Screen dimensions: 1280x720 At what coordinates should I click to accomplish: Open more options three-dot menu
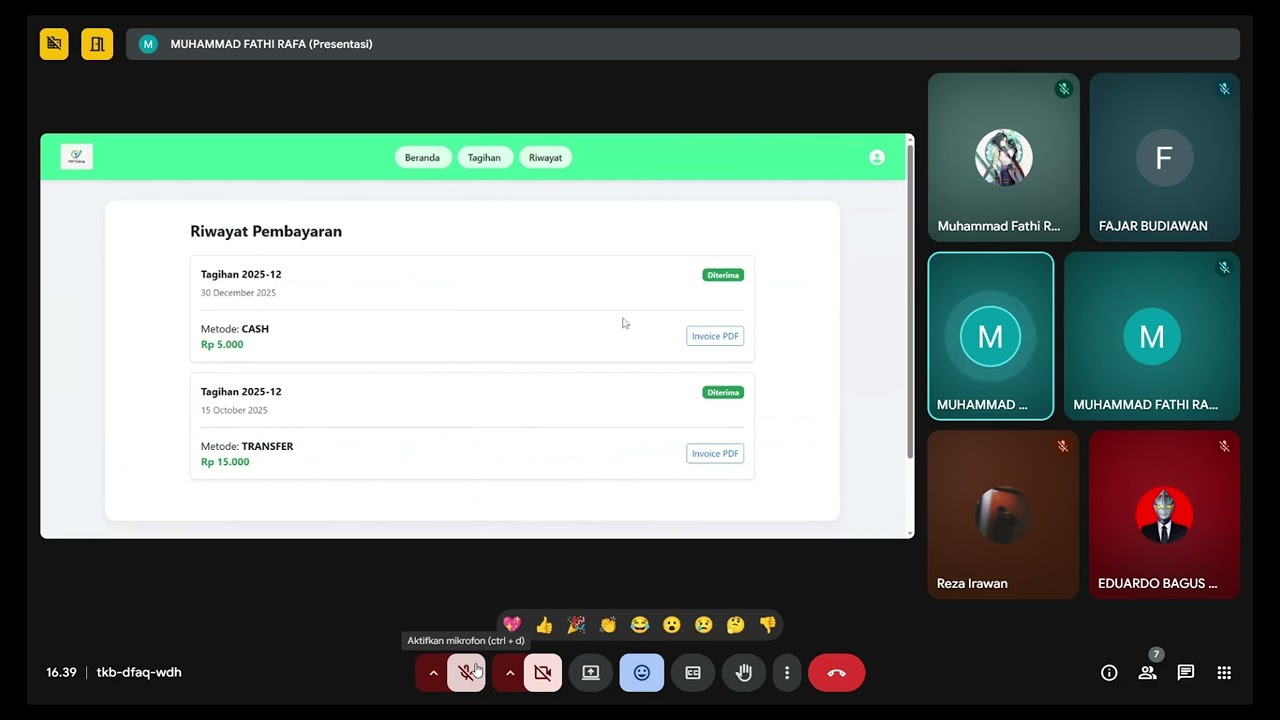787,673
